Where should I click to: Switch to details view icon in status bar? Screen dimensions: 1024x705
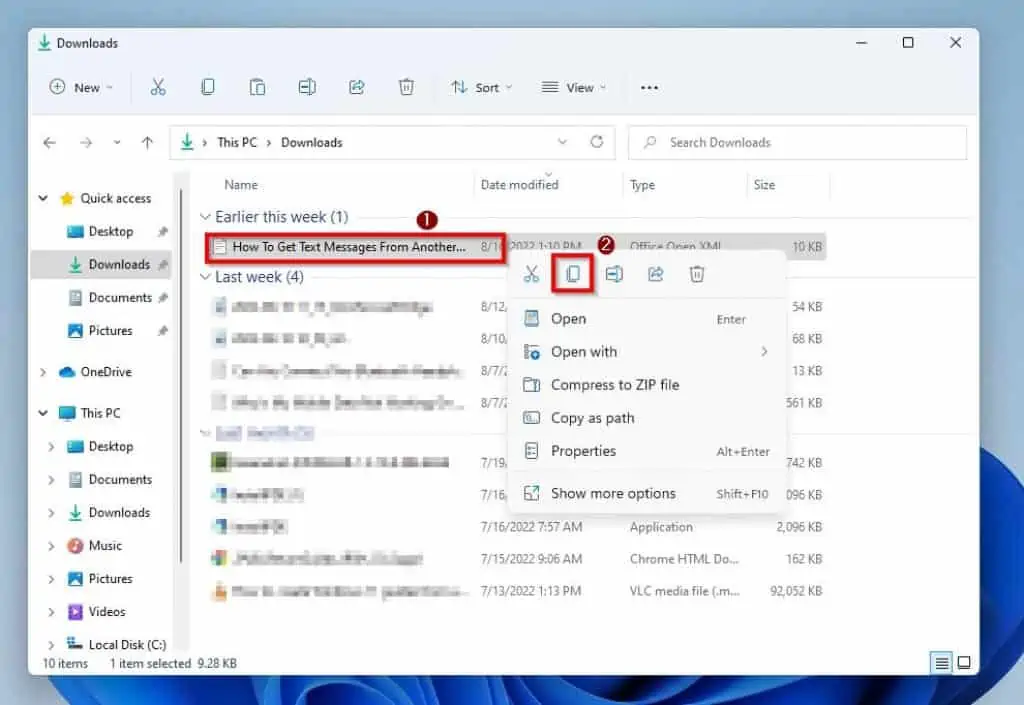coord(941,663)
